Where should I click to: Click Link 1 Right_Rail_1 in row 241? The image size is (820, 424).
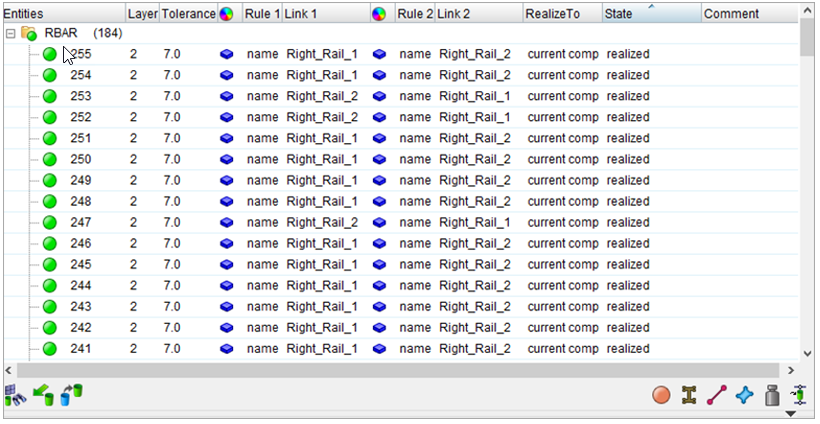pos(322,349)
